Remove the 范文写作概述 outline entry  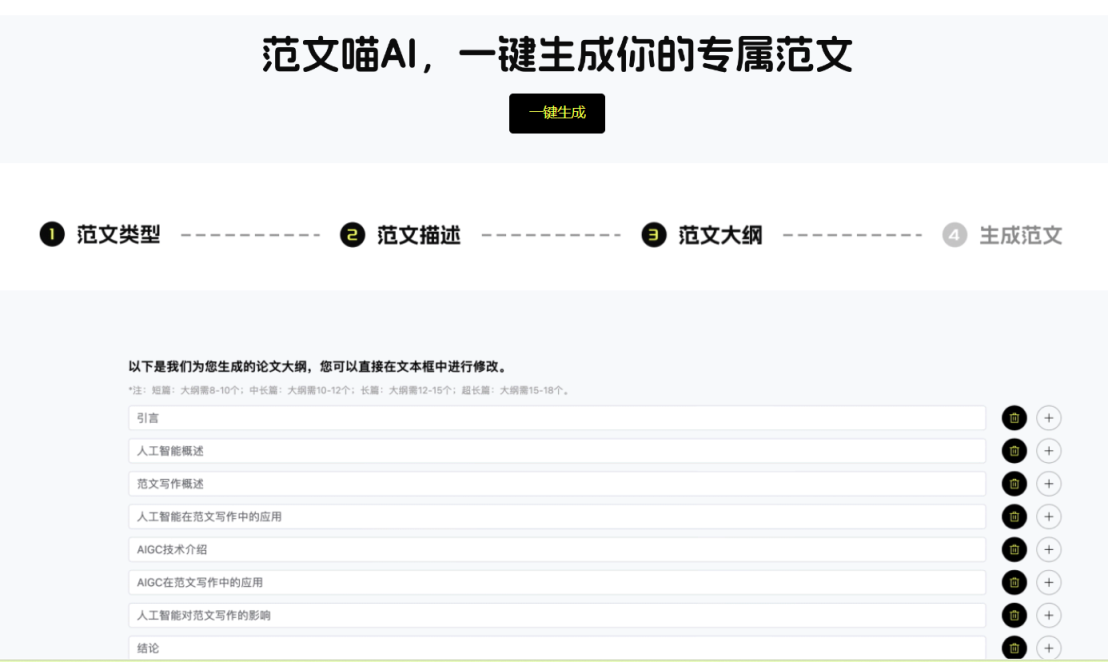(x=1014, y=484)
